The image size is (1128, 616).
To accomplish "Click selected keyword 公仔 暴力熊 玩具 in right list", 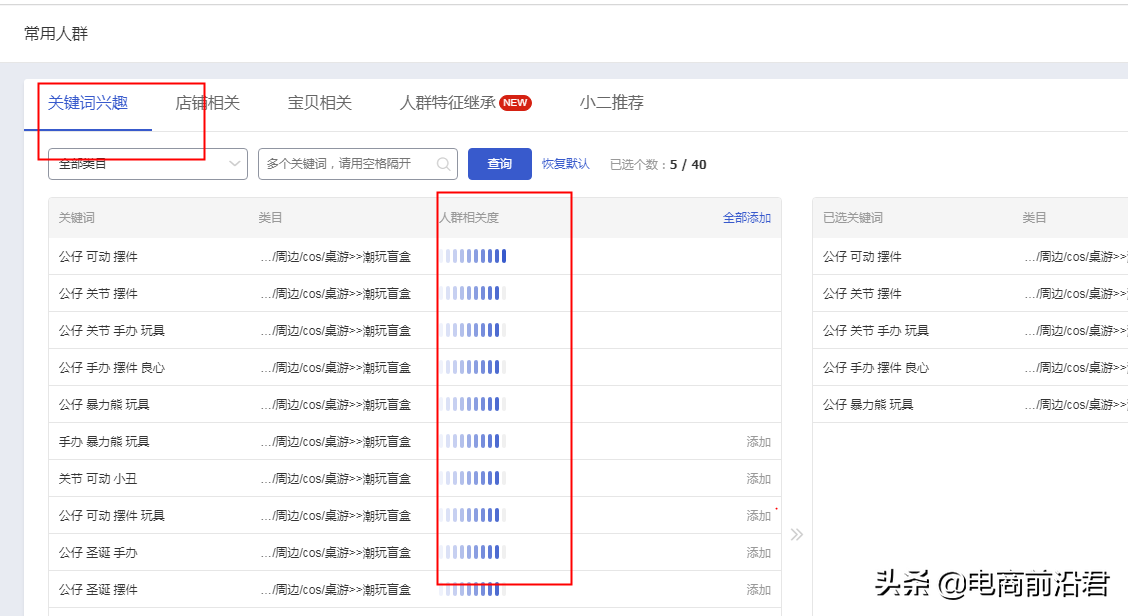I will [x=868, y=404].
